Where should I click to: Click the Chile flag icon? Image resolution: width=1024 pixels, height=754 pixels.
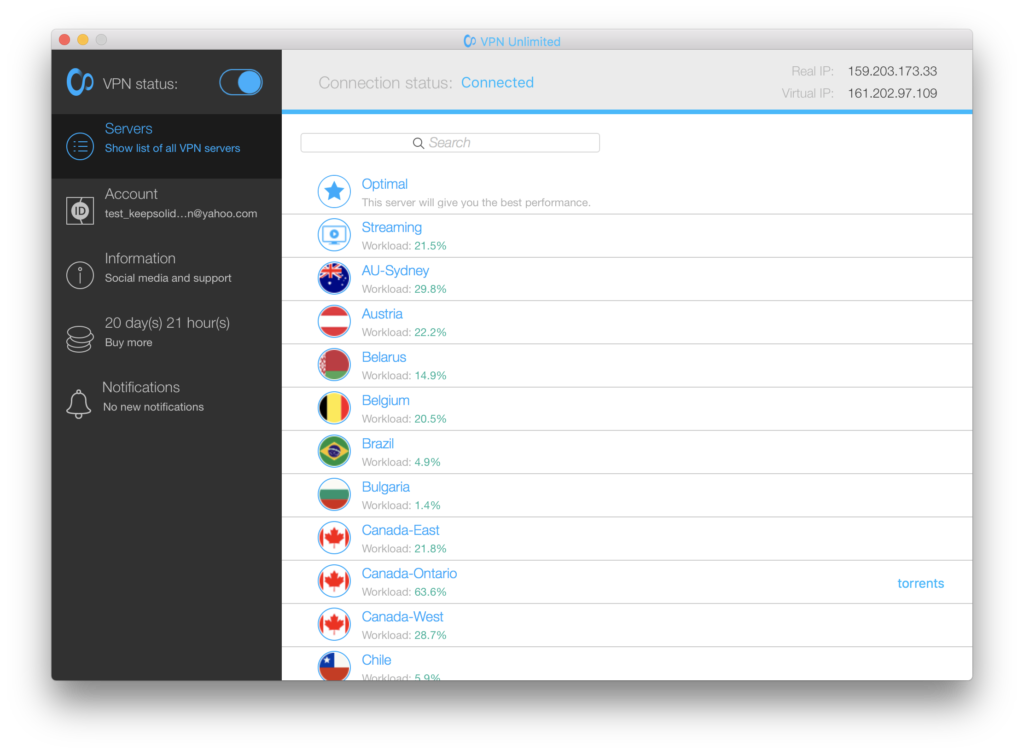(x=334, y=666)
